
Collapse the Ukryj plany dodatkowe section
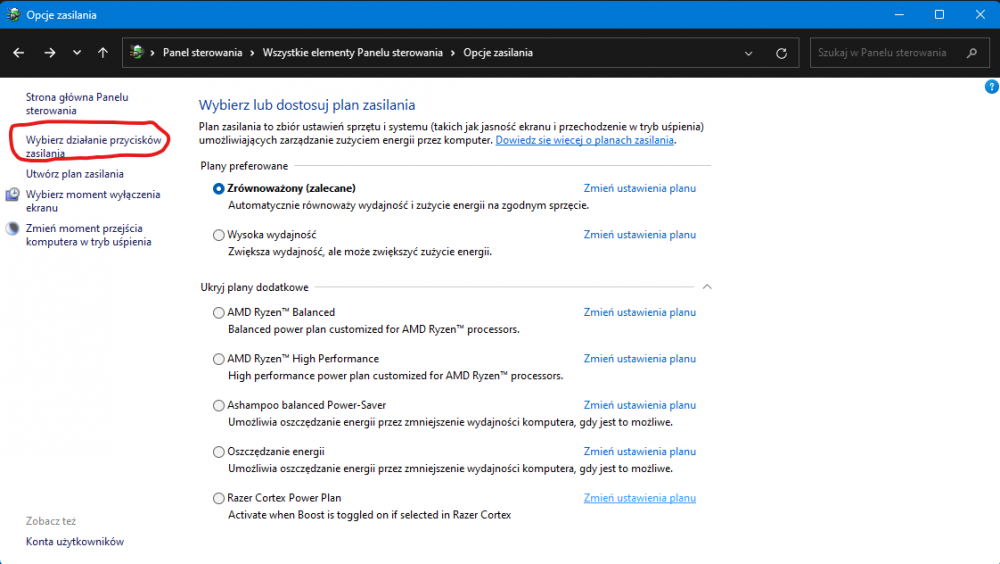707,287
